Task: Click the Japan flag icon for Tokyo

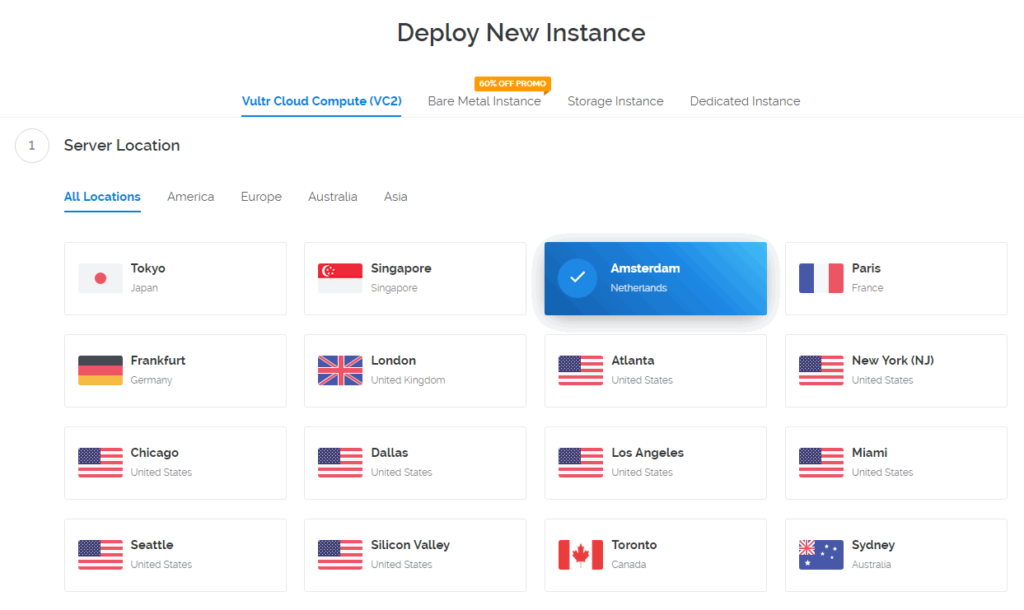Action: coord(100,278)
